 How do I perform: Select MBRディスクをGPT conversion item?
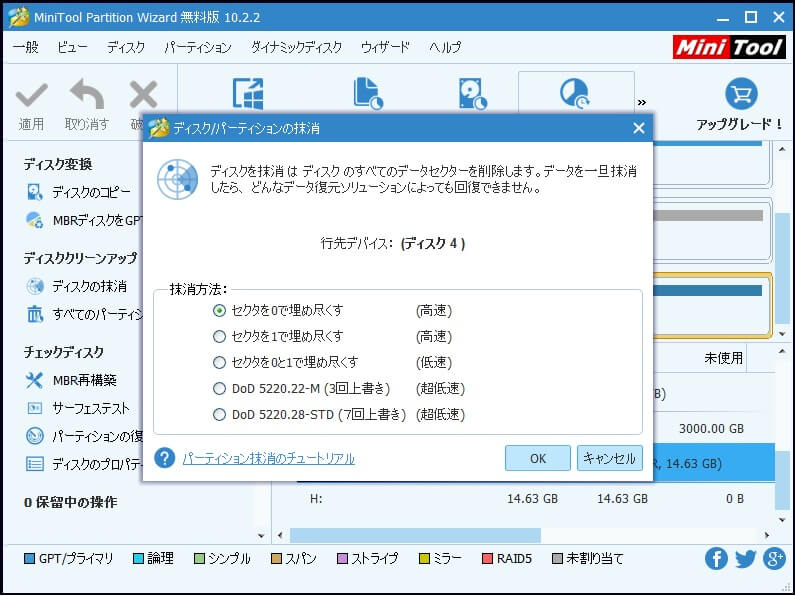(x=84, y=221)
